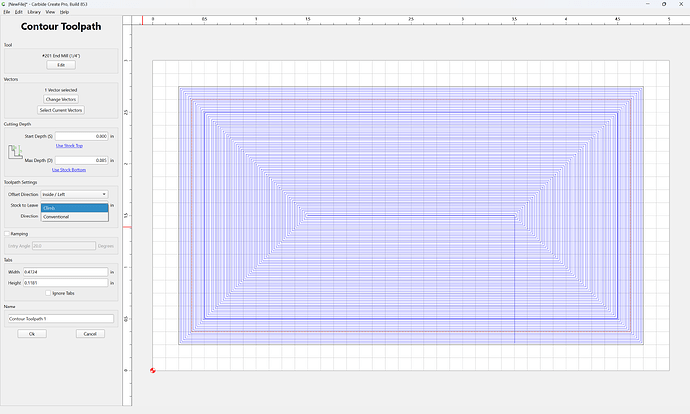Screen dimensions: 690x414
Task: Click the Use Stock Top link
Action: pos(69,146)
